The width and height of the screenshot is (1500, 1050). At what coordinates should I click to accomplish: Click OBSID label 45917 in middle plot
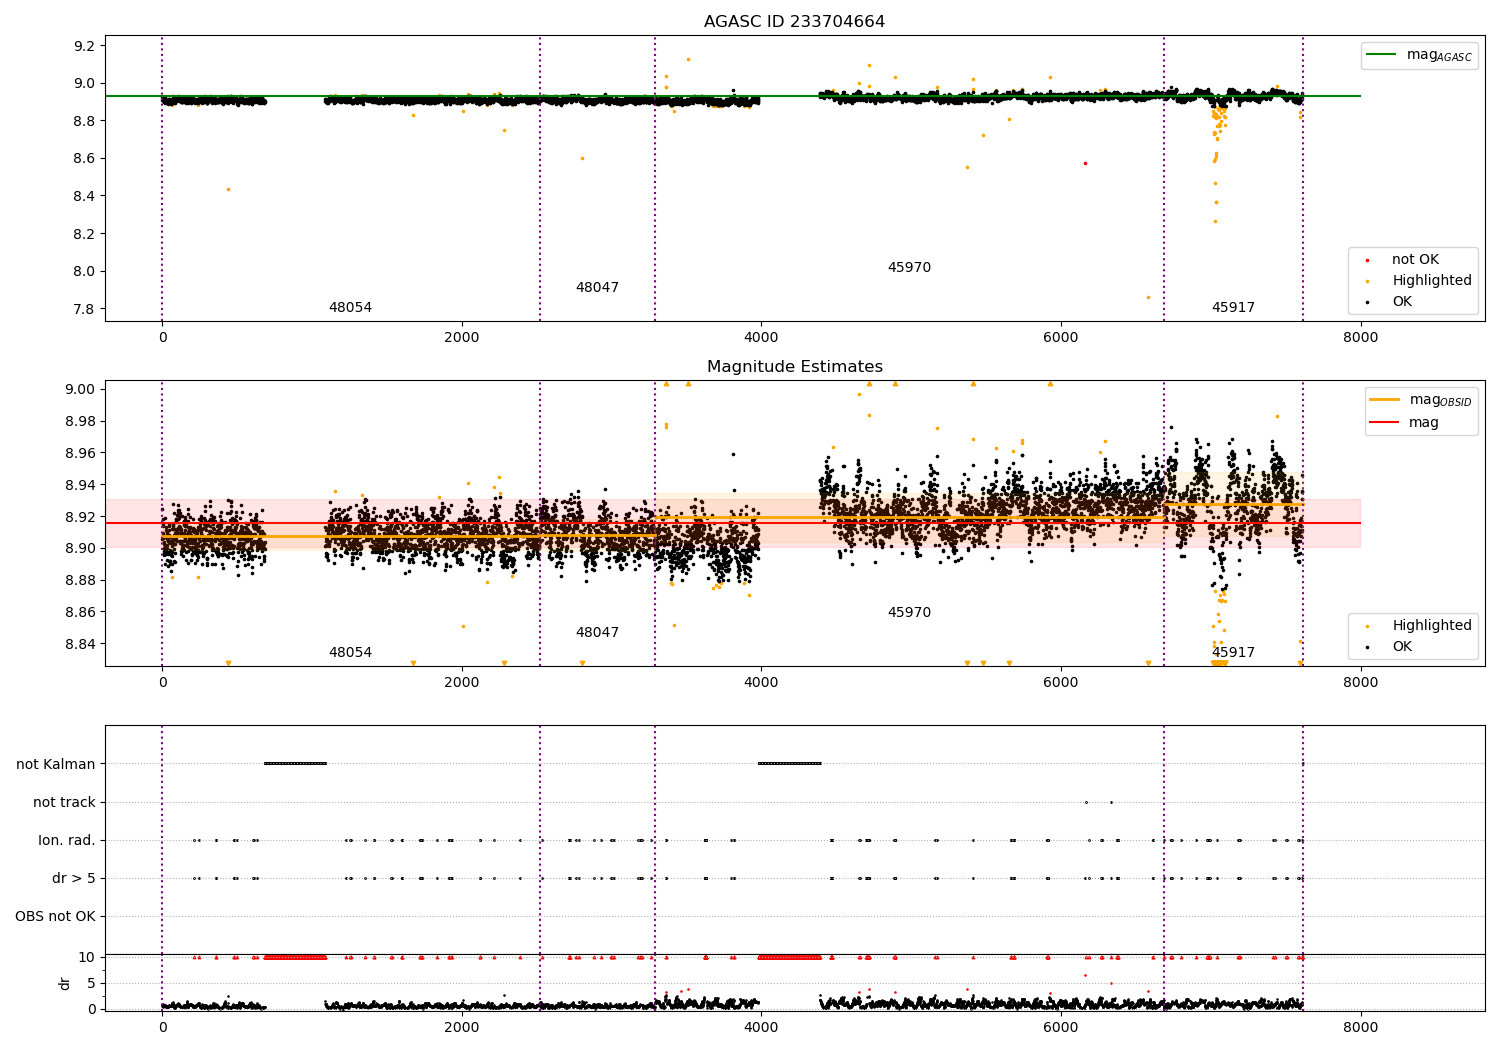[1233, 652]
